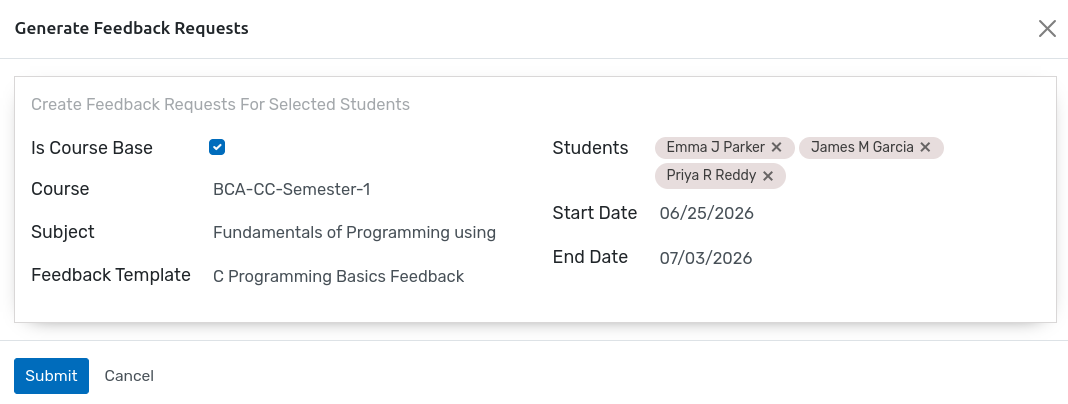1068x404 pixels.
Task: Click the Students field label
Action: (590, 148)
